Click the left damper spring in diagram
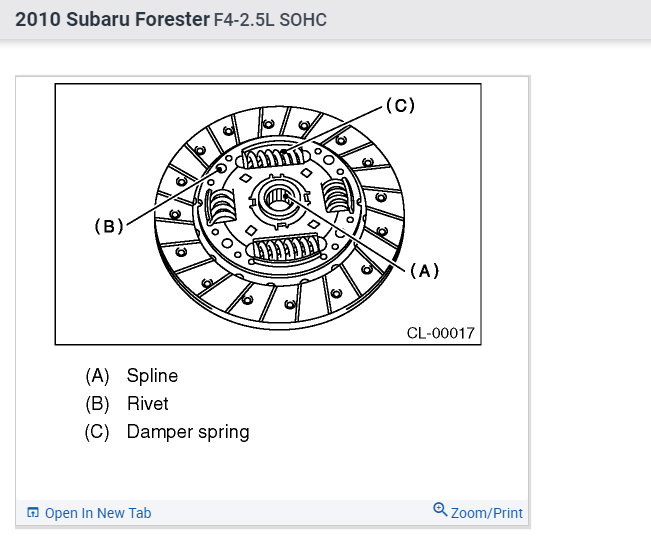651x549 pixels. tap(221, 204)
